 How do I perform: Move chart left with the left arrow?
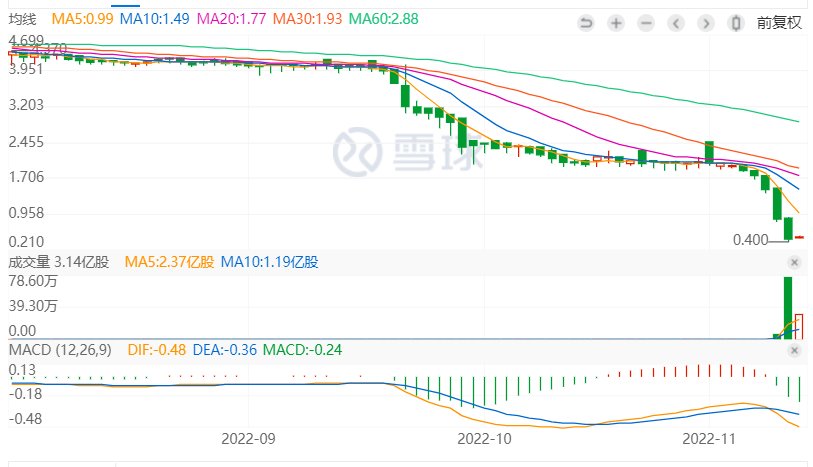coord(676,23)
